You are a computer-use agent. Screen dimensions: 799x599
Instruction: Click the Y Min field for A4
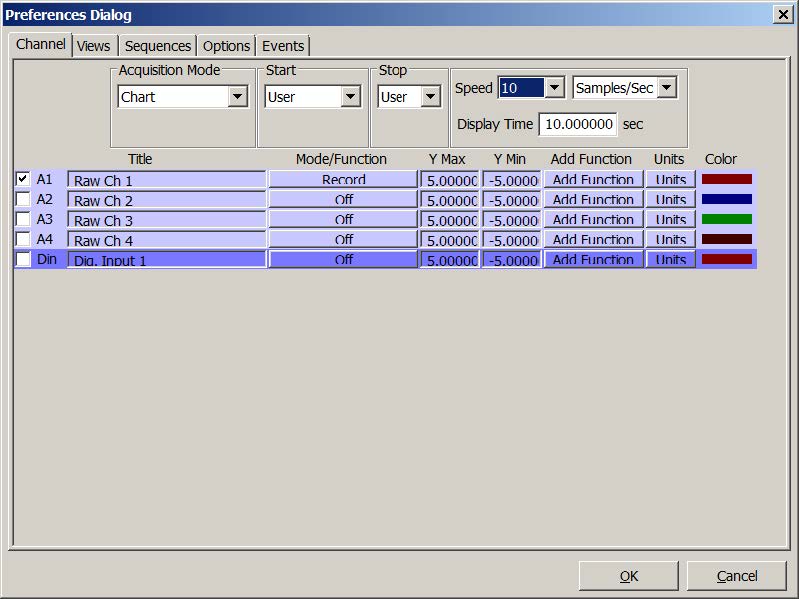point(512,239)
